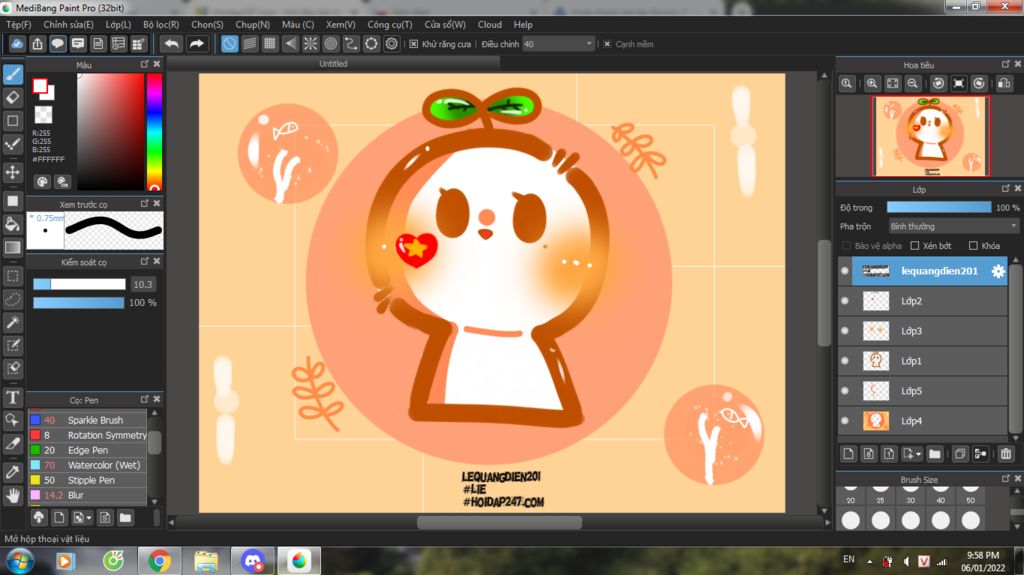This screenshot has width=1024, height=575.
Task: Select the rectangular Select tool
Action: pyautogui.click(x=12, y=276)
